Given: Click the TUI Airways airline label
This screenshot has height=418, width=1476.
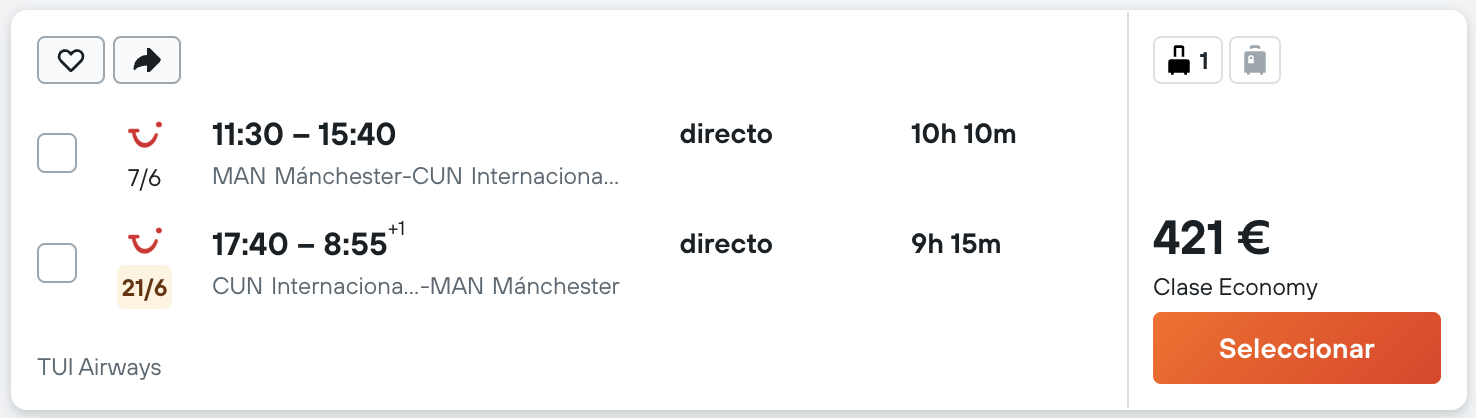Looking at the screenshot, I should coord(99,367).
